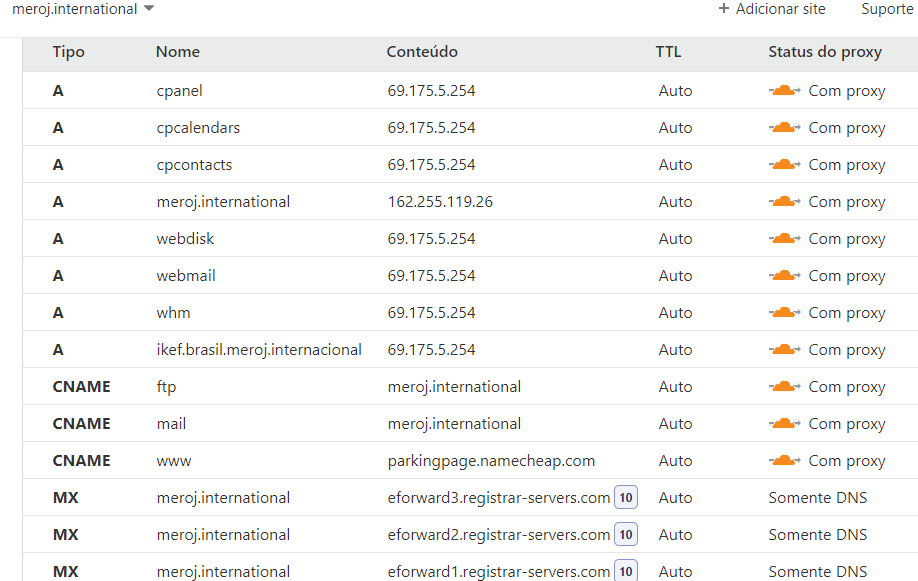
Task: Click eforward3.registrar-servers.com content
Action: click(x=499, y=498)
